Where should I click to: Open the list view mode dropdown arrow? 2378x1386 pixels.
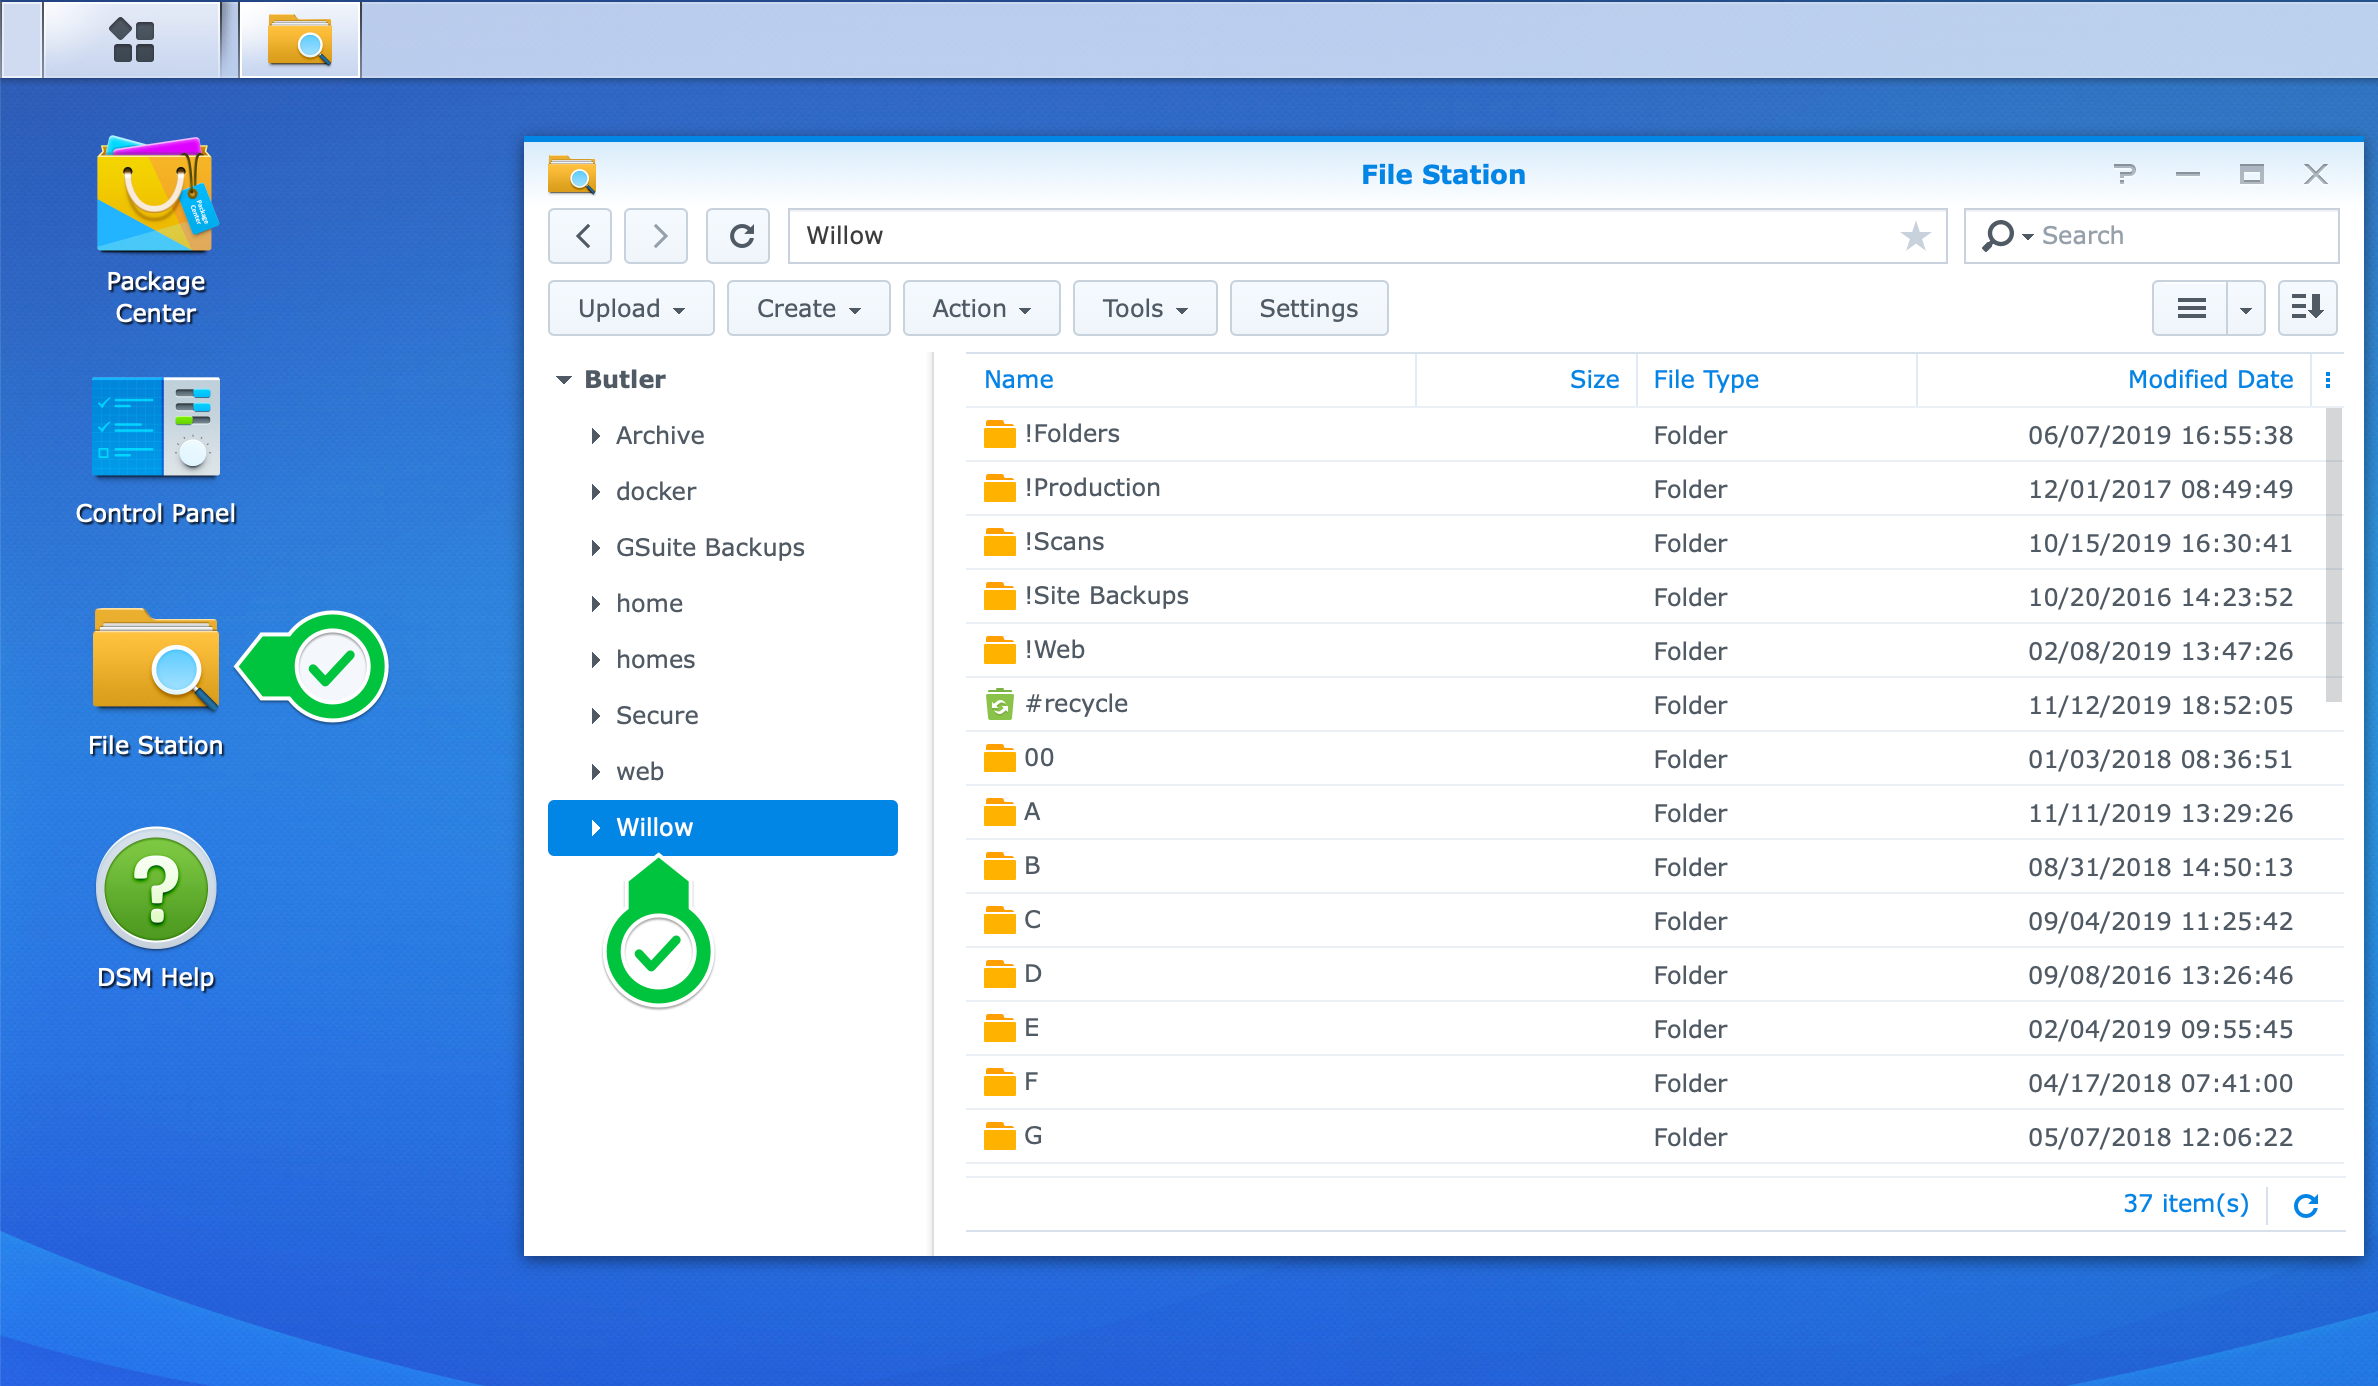[x=2246, y=309]
